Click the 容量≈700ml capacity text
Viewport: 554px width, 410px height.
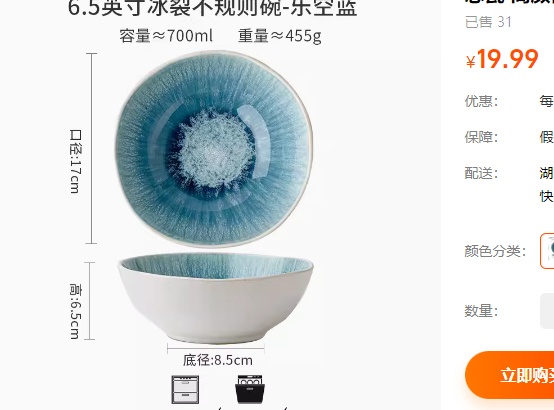(x=166, y=36)
